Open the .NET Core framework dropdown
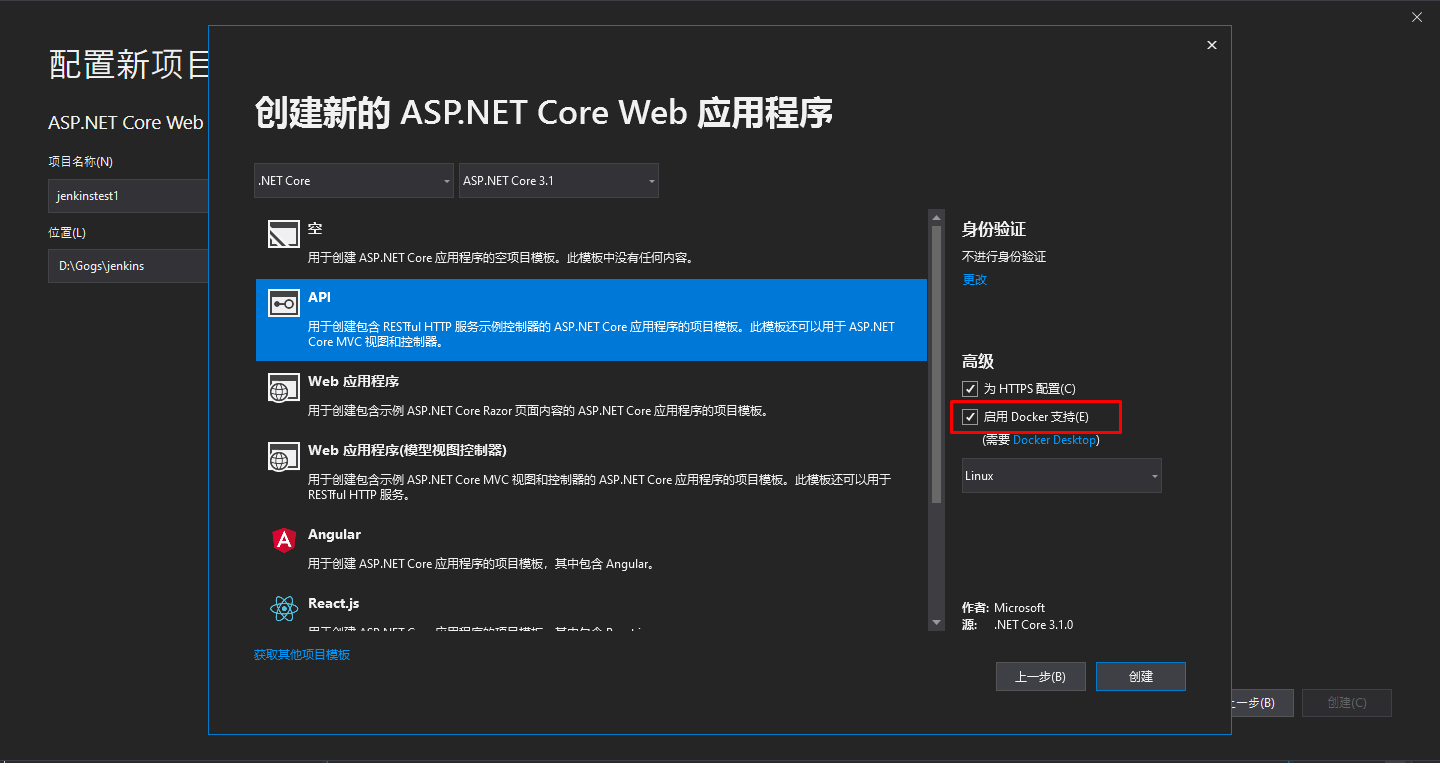Viewport: 1440px width, 763px height. 355,181
